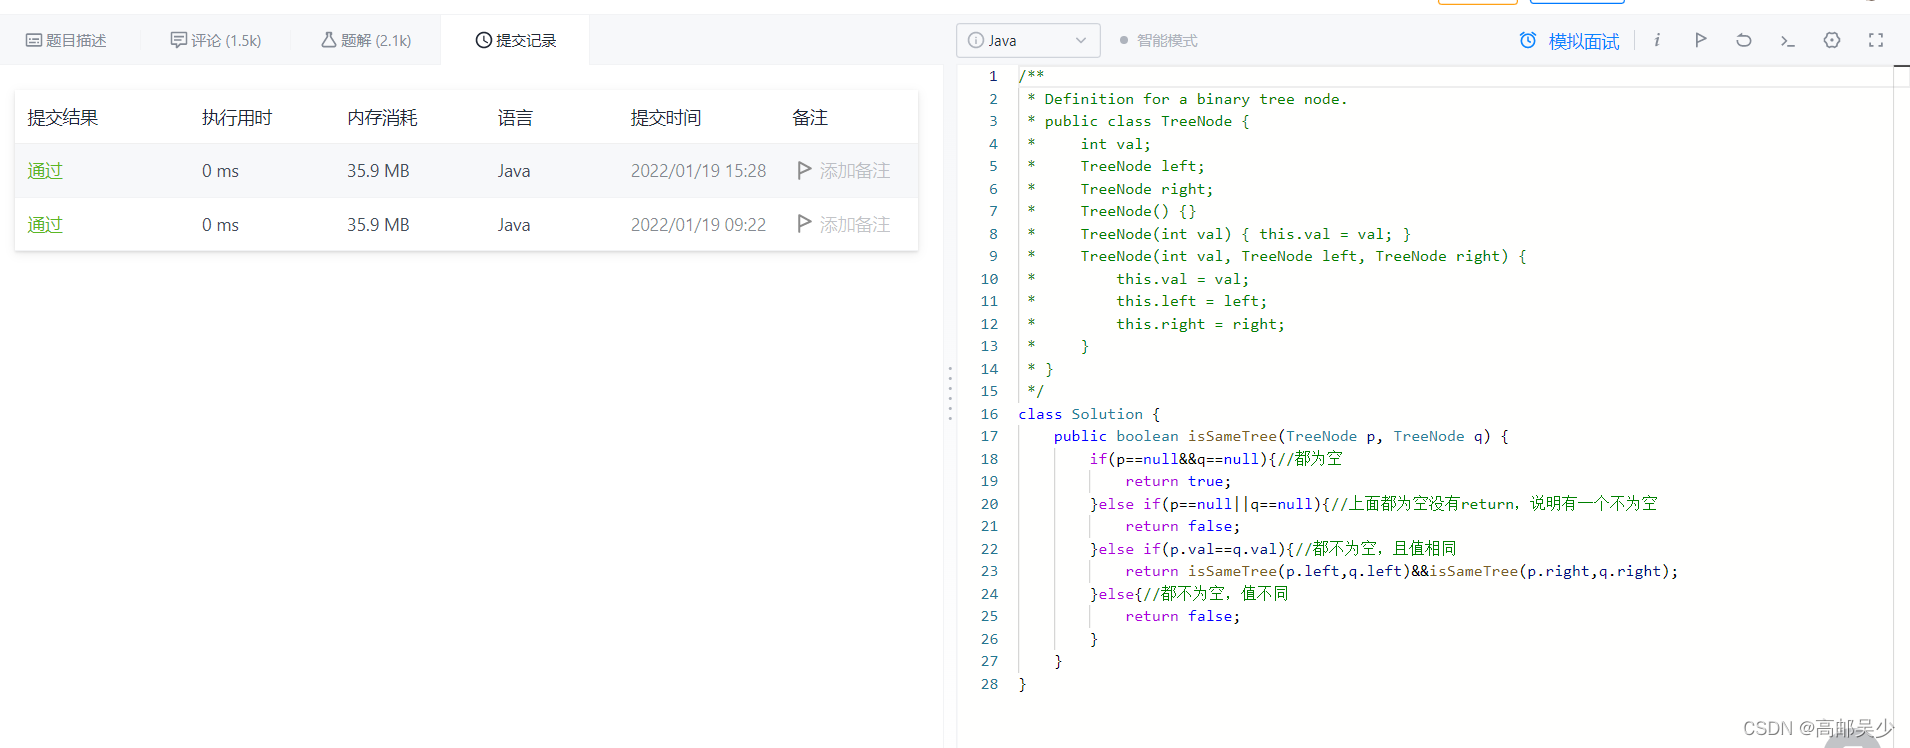The height and width of the screenshot is (748, 1910).
Task: Start 模拟面试 mock interview
Action: [x=1583, y=41]
